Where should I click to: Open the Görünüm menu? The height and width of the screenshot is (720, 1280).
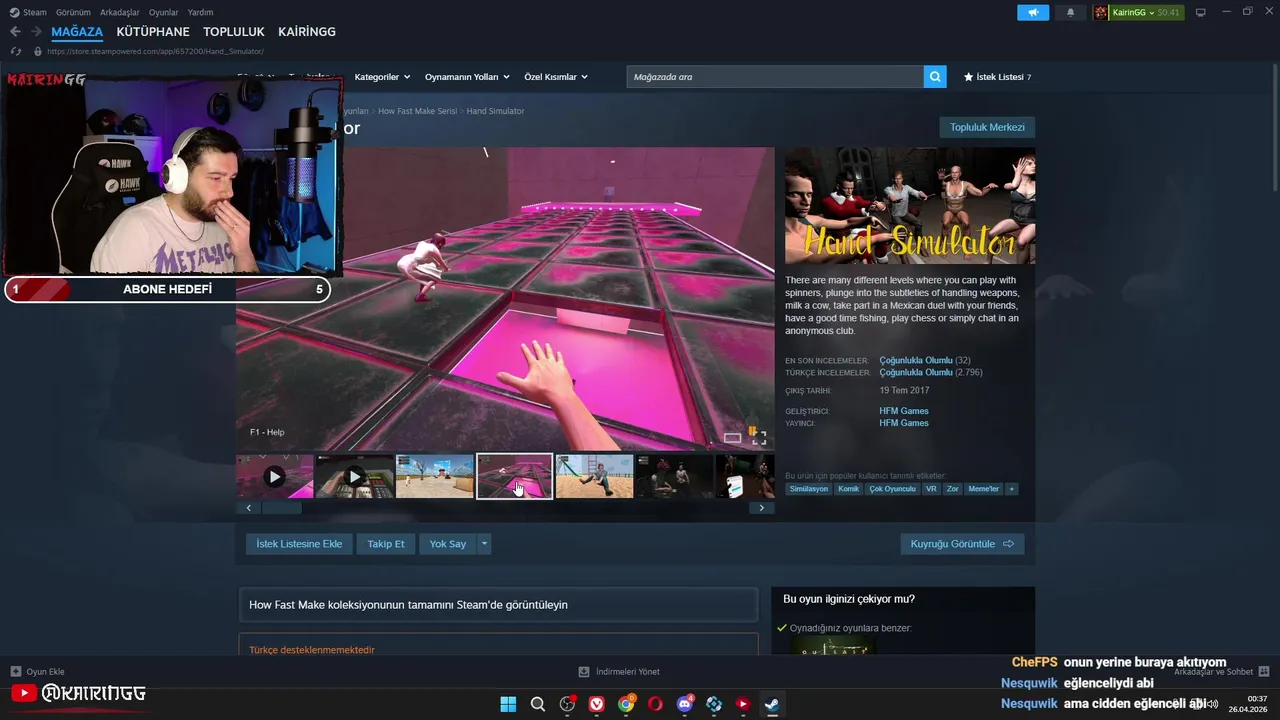click(x=73, y=12)
